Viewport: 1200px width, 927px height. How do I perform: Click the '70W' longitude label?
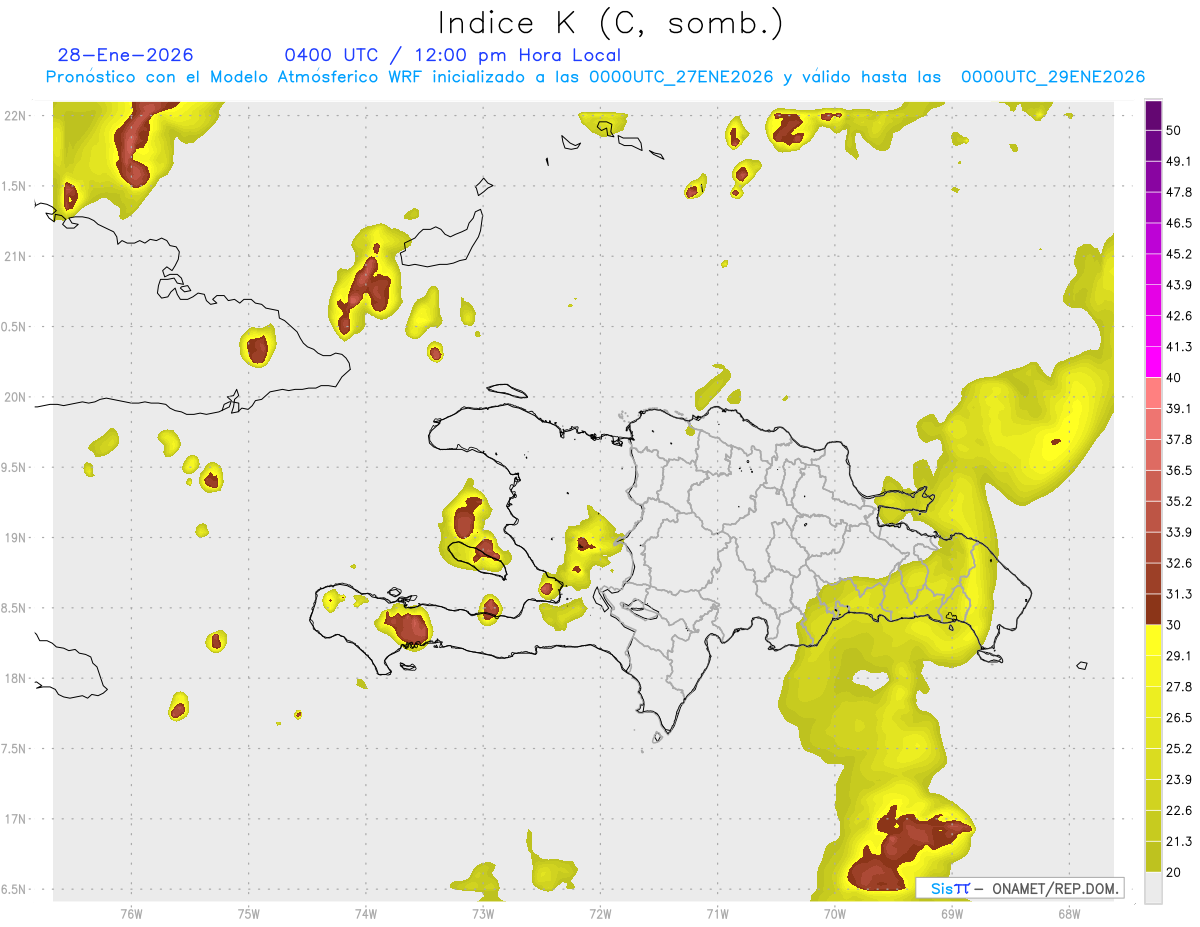click(x=835, y=914)
